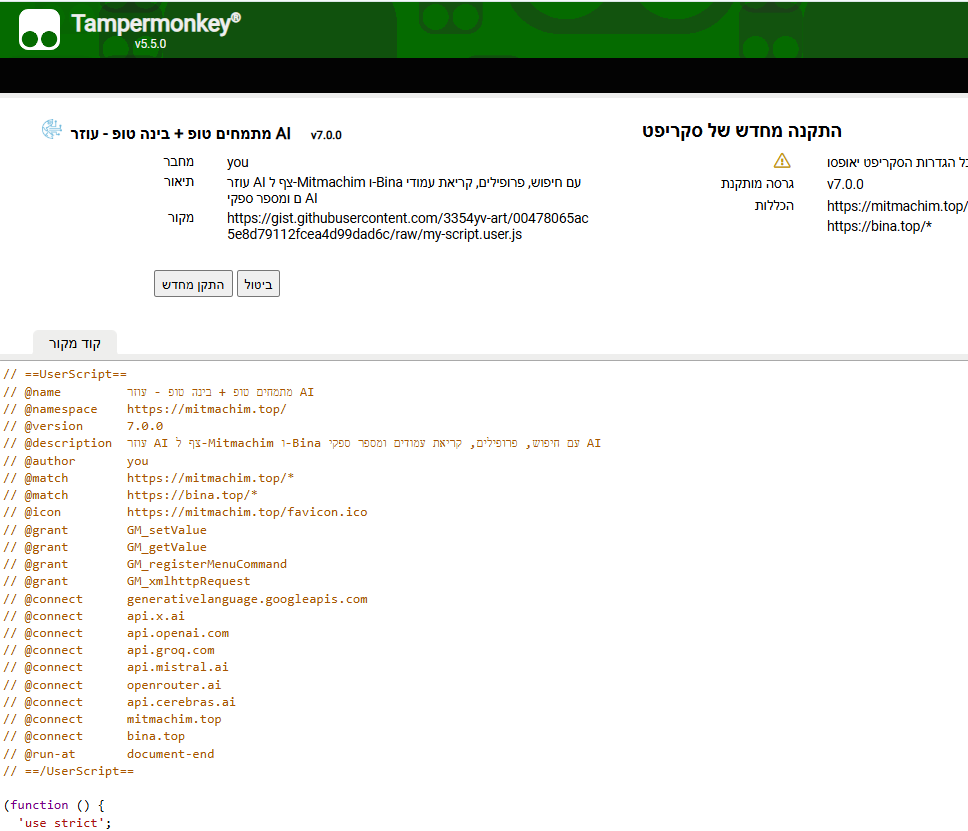
Task: Click the @connect mitmachim.top code line
Action: (112, 719)
